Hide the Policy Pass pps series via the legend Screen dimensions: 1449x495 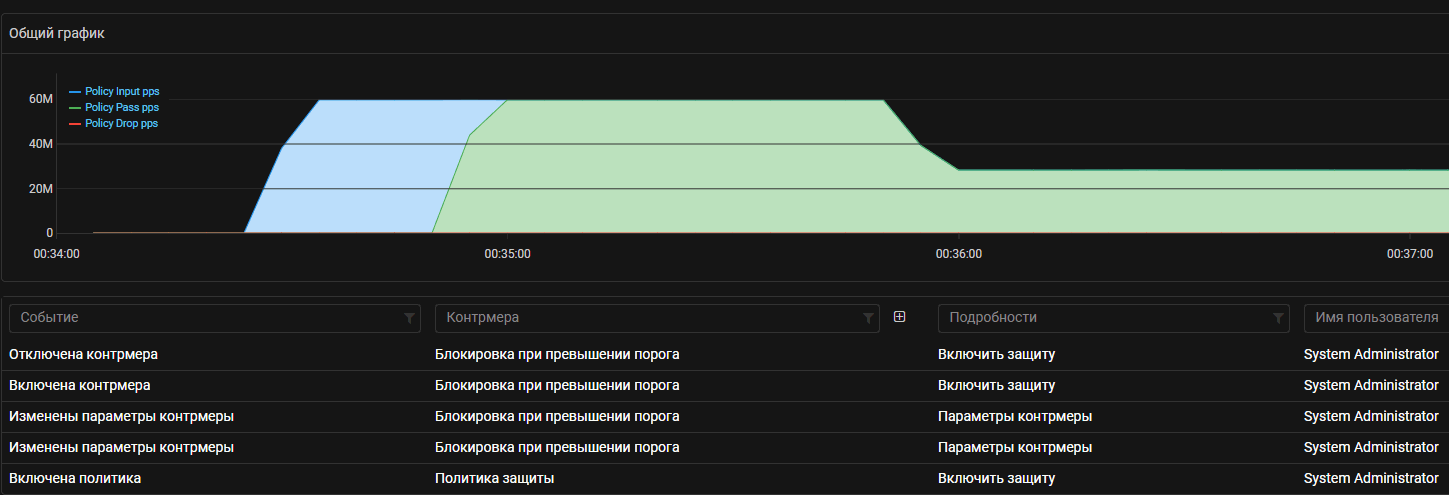pos(121,108)
